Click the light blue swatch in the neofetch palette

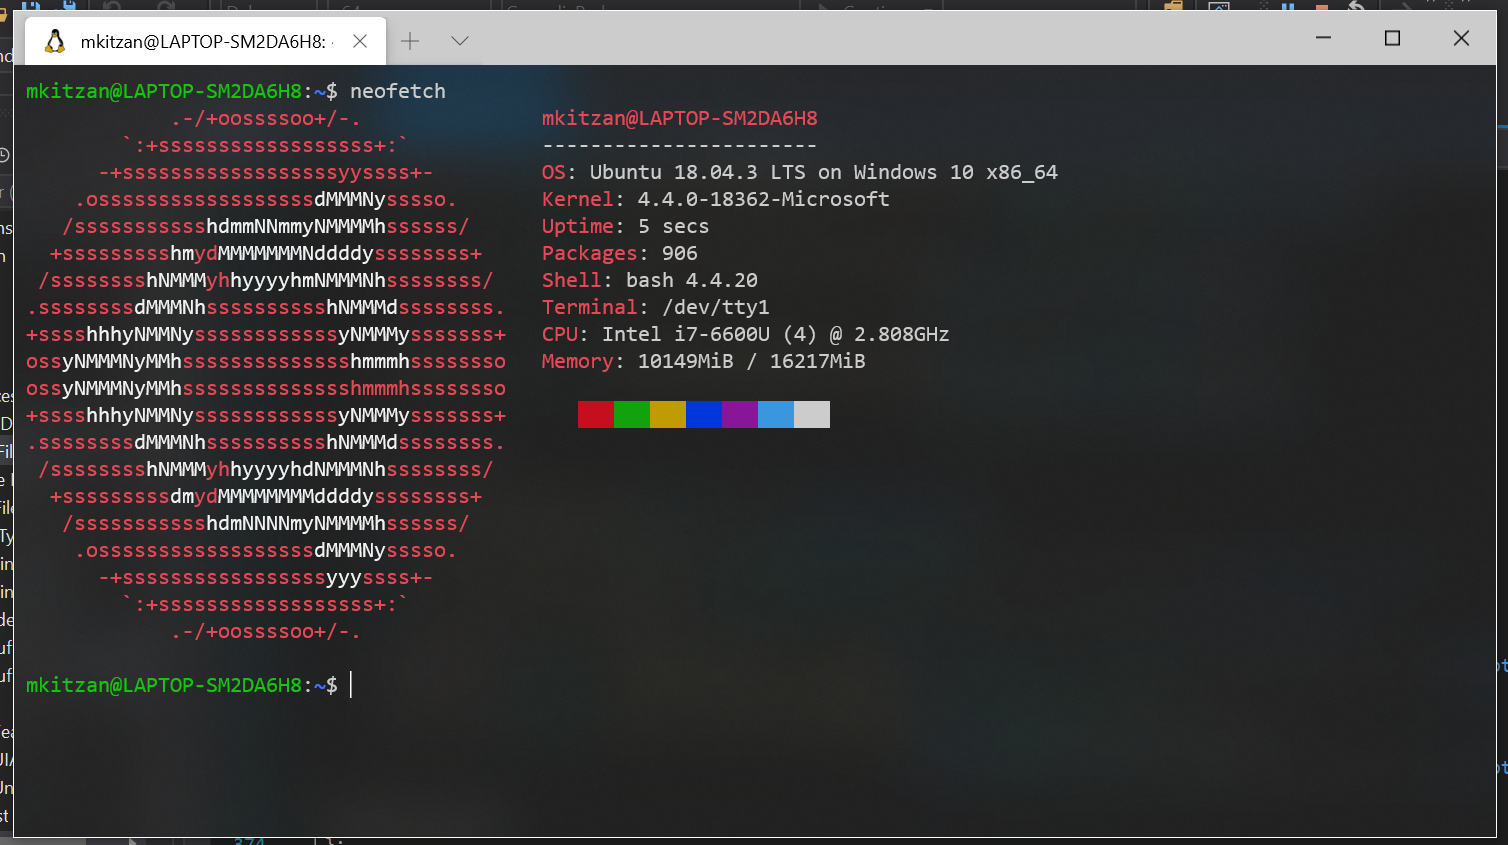click(775, 414)
